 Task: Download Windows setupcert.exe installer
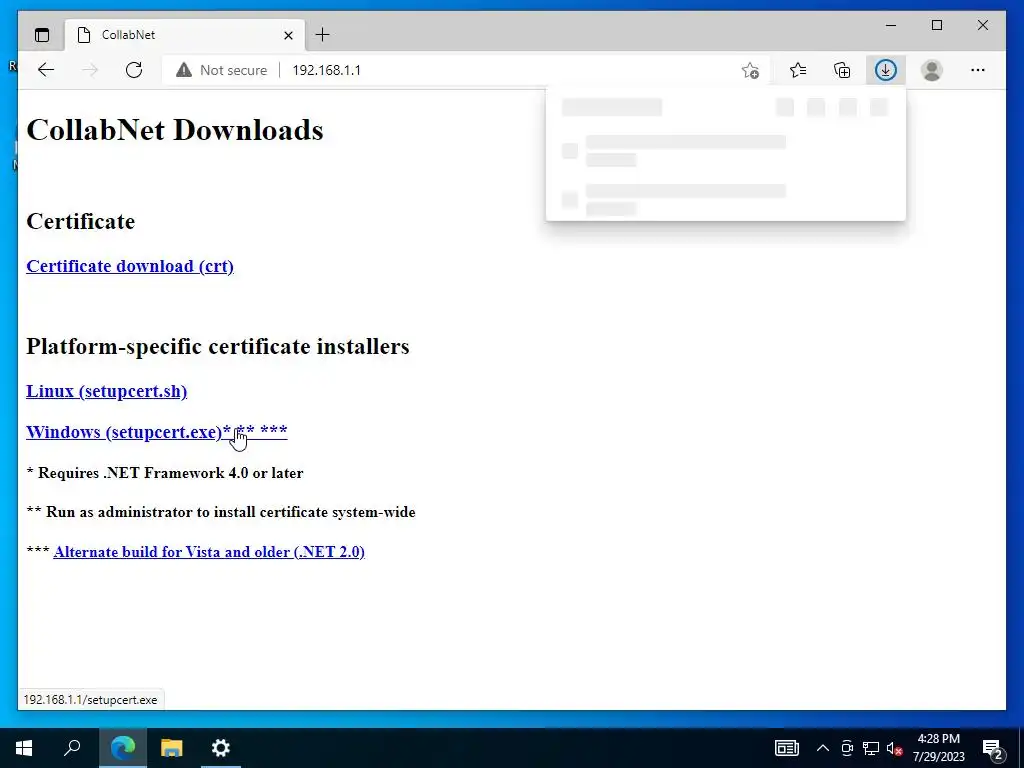coord(157,432)
